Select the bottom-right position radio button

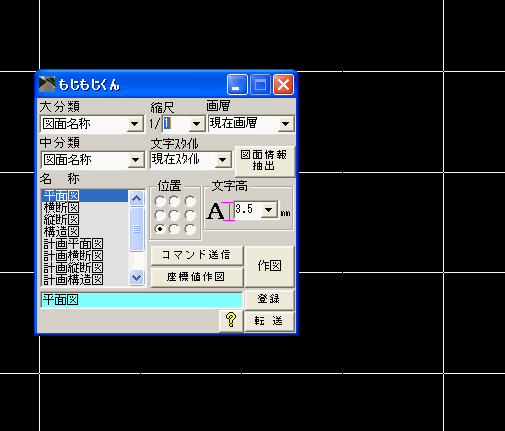[190, 229]
